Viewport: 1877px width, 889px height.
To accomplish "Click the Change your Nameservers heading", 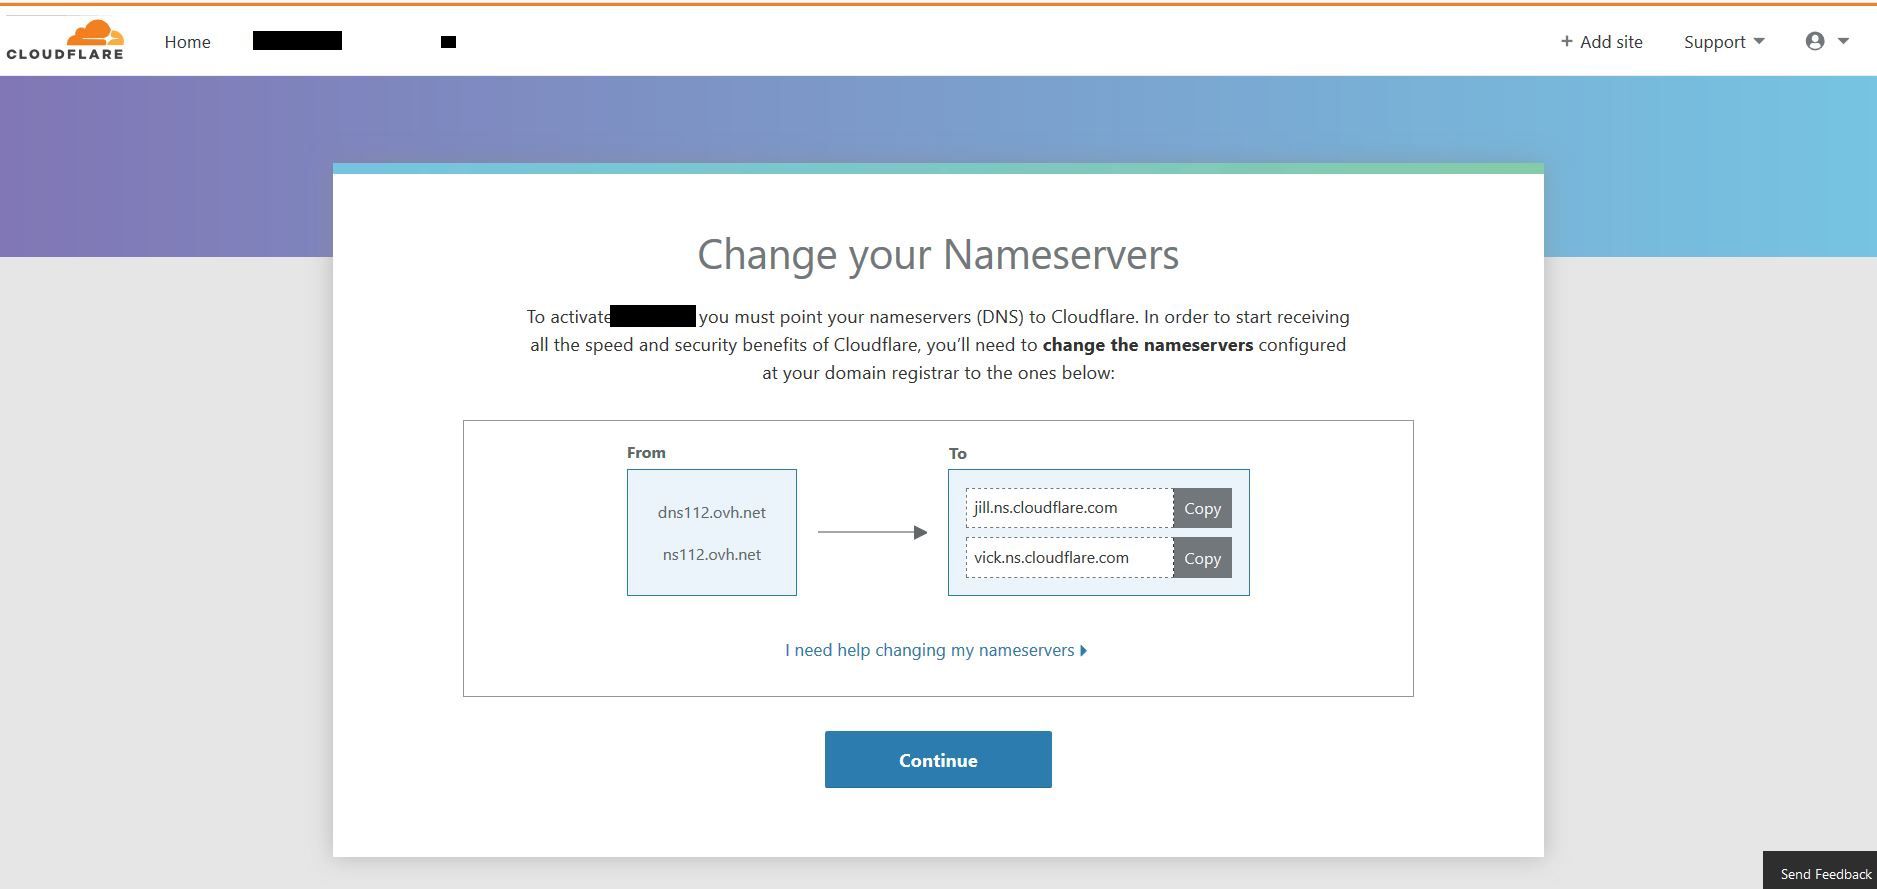I will tap(938, 254).
